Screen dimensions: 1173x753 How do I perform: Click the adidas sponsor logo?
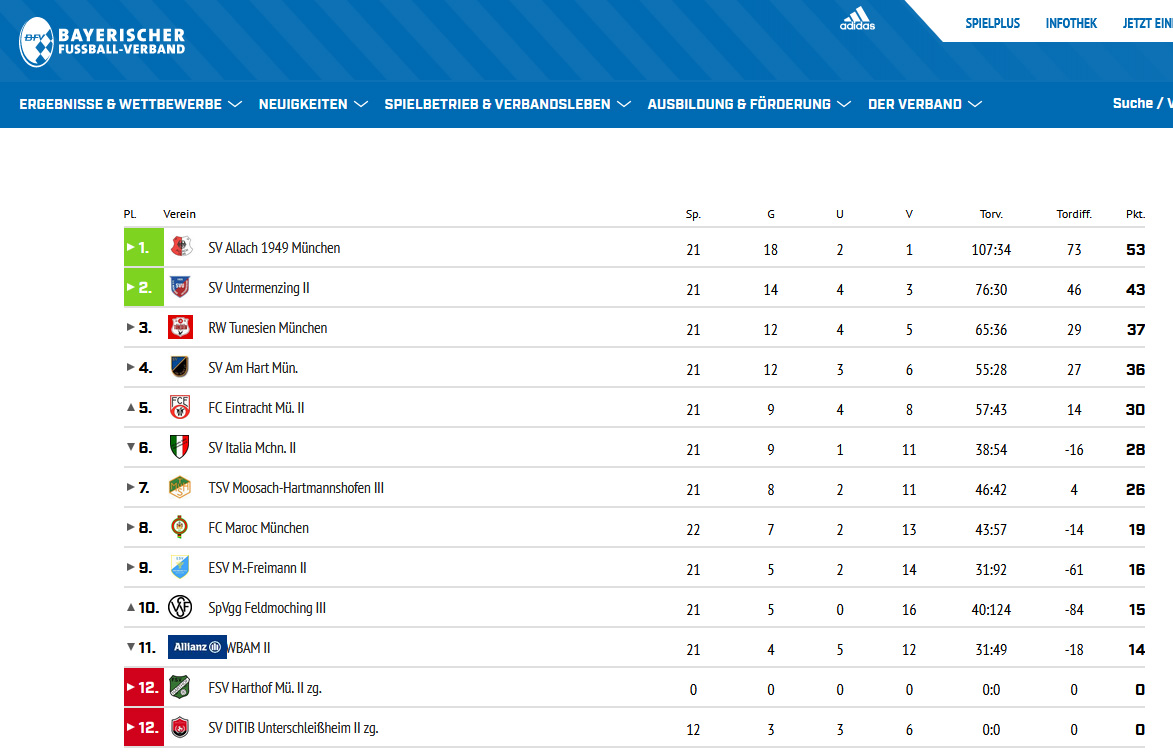pyautogui.click(x=857, y=20)
